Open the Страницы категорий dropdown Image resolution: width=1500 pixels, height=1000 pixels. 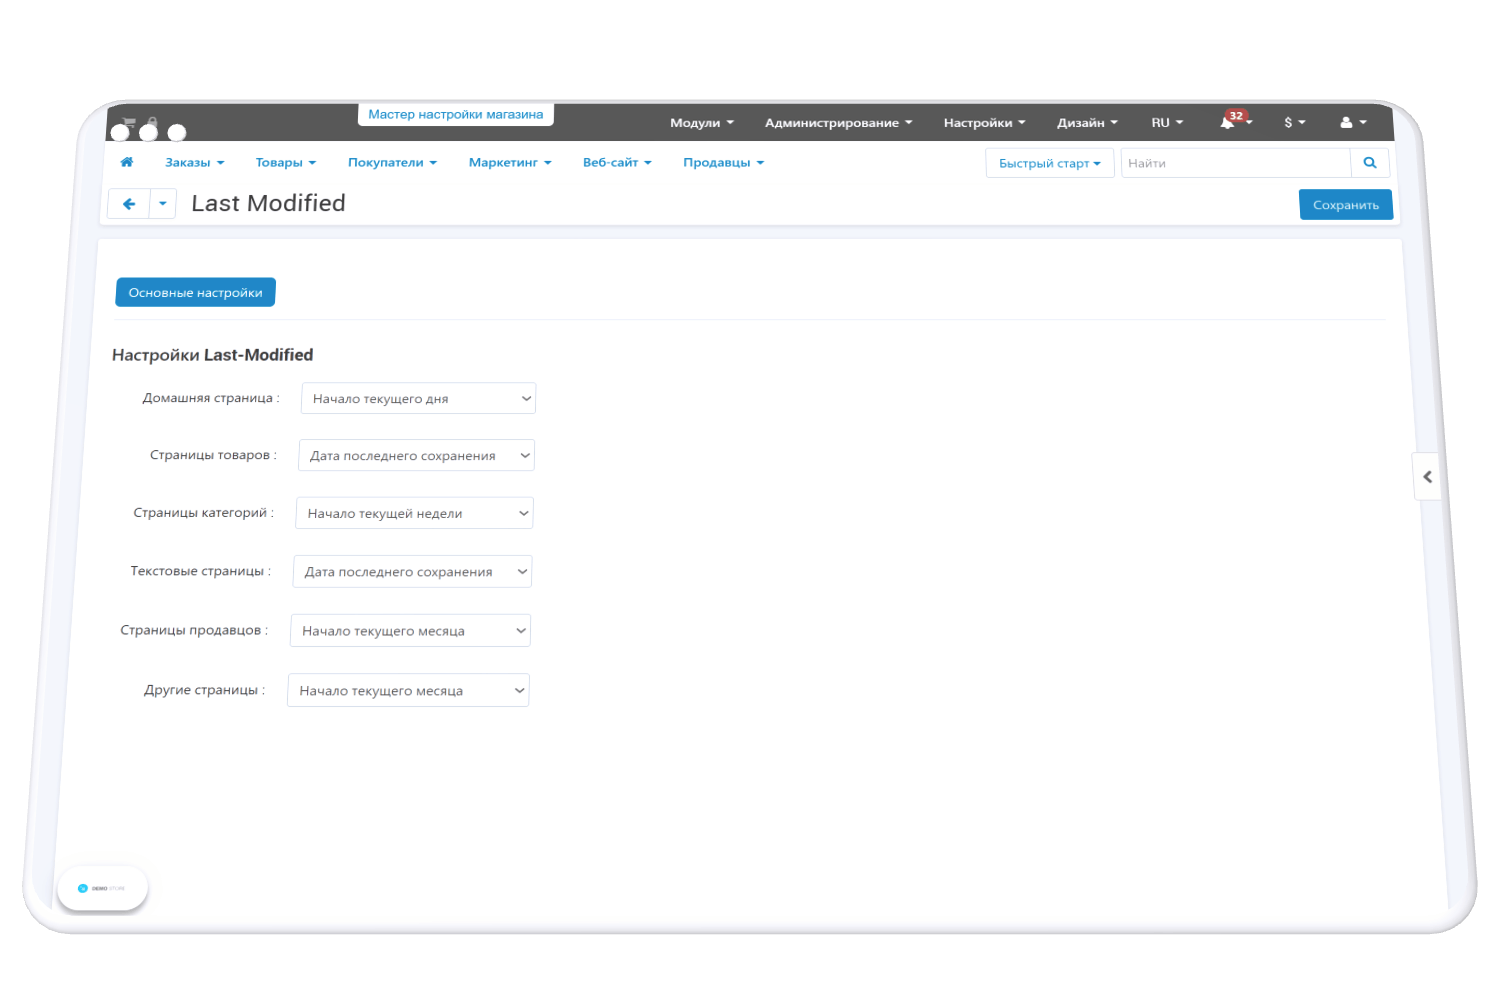click(x=414, y=514)
